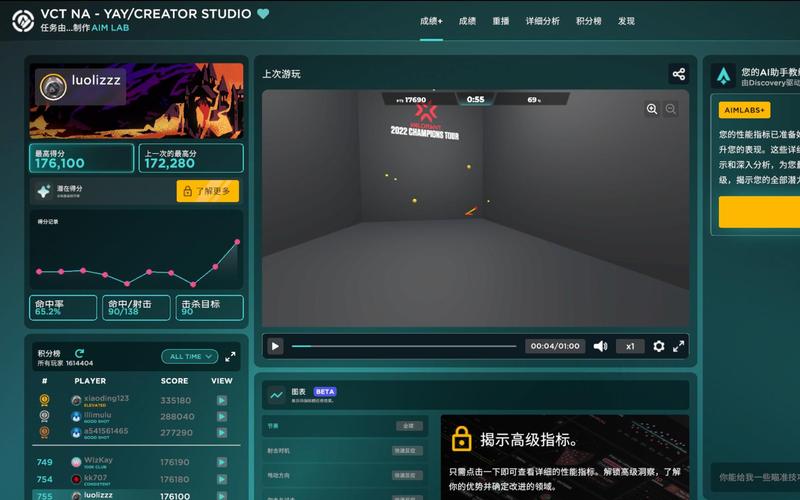Click luolizzz profile avatar
This screenshot has height=500, width=800.
click(53, 87)
